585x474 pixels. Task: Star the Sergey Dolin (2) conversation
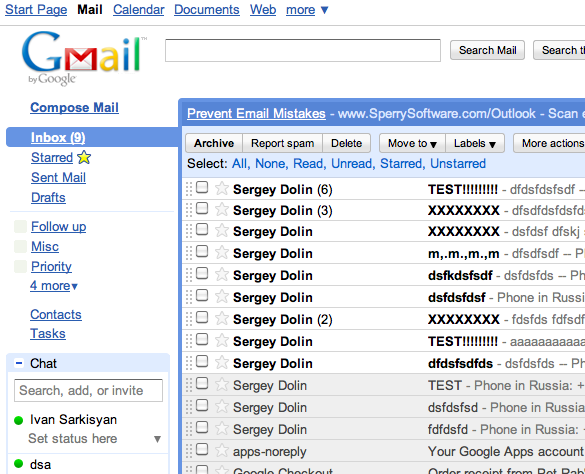(x=222, y=319)
